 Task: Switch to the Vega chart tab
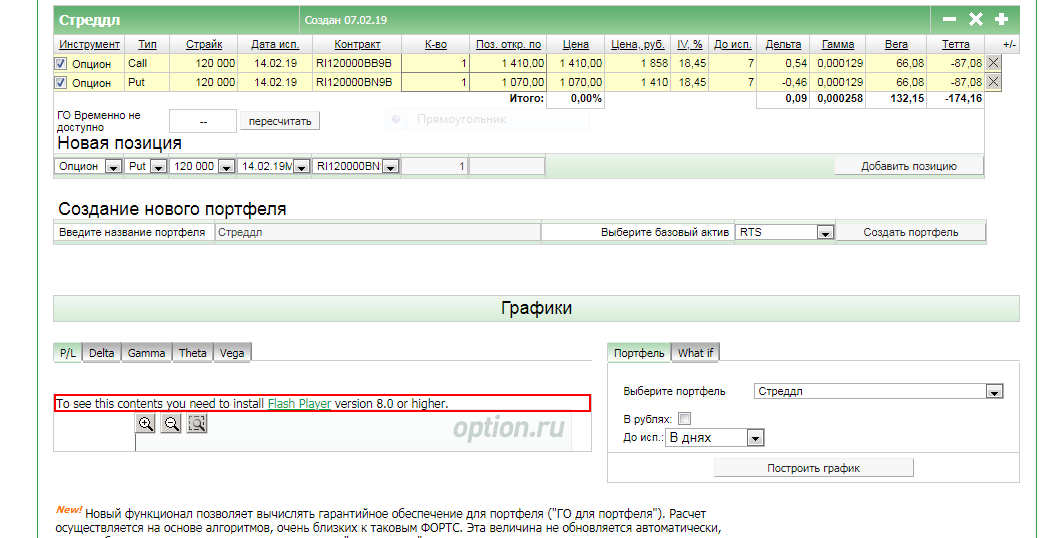pyautogui.click(x=232, y=353)
